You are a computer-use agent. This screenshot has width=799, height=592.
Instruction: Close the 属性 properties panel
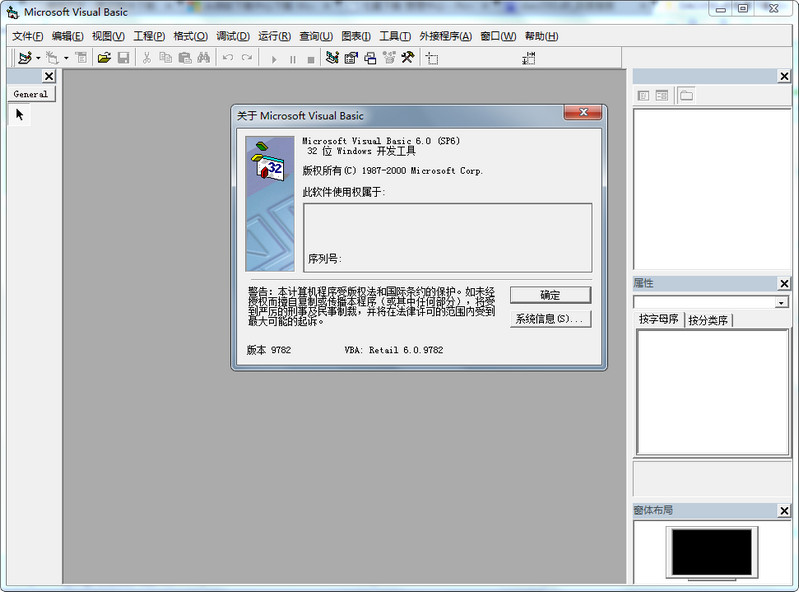784,283
